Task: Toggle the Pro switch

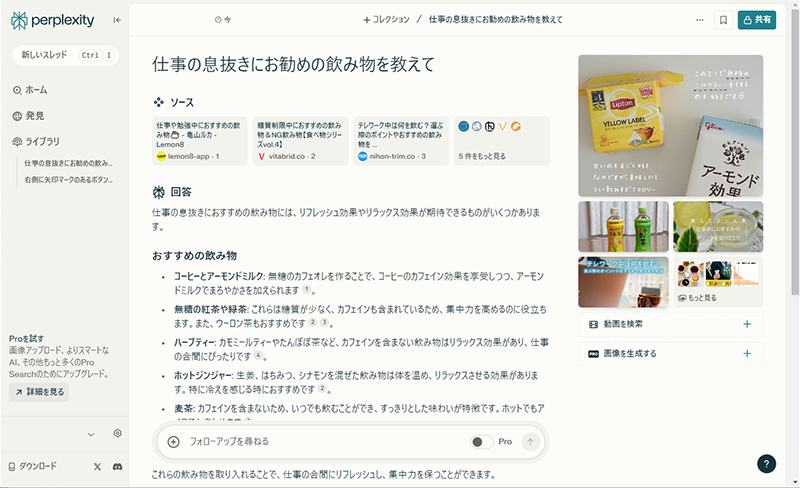Action: tap(482, 442)
